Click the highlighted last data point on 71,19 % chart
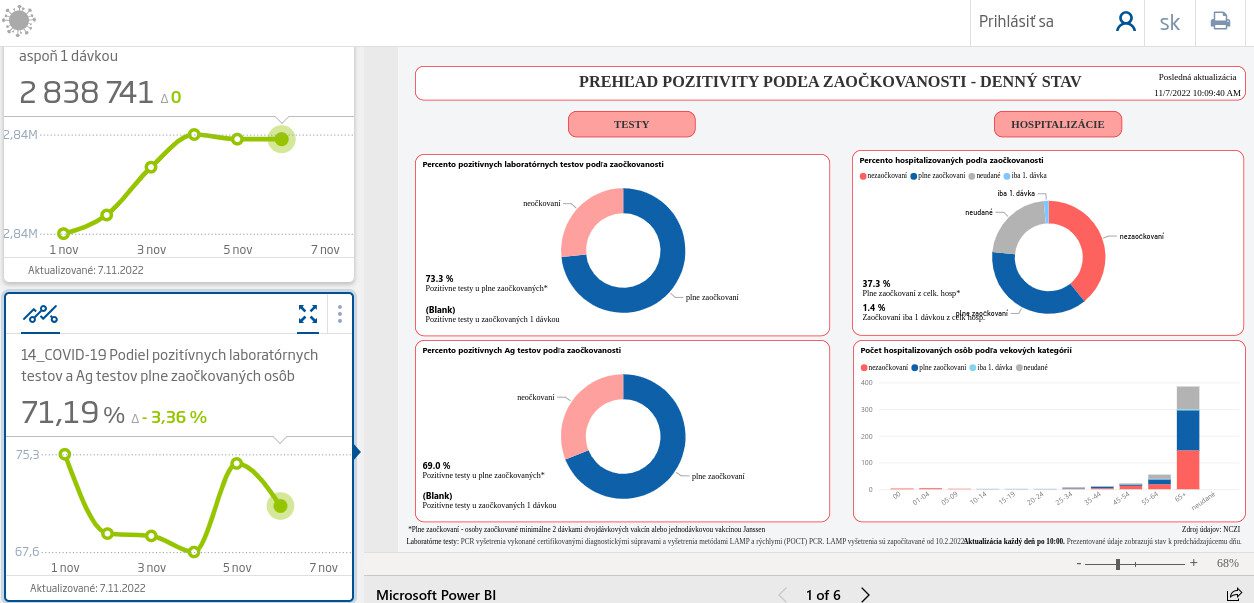 (x=281, y=506)
